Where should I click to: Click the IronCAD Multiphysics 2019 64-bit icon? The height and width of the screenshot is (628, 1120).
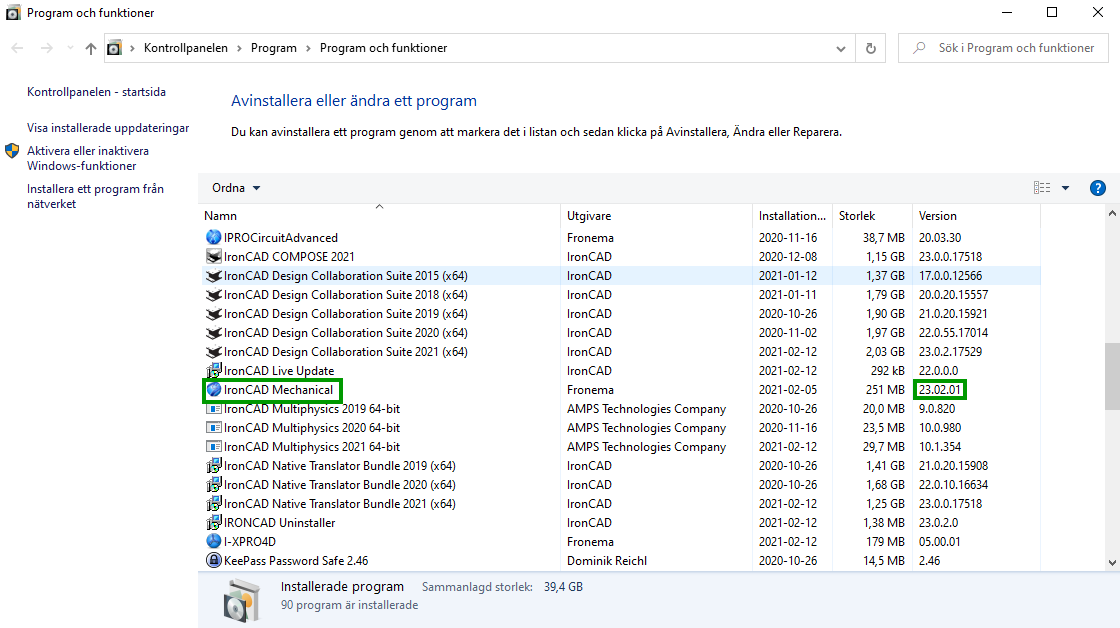coord(214,409)
